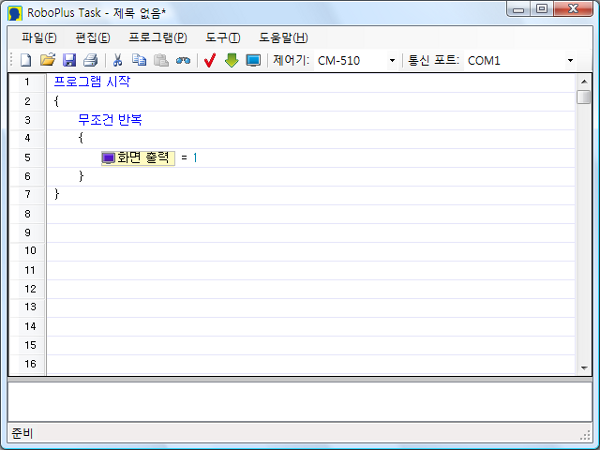The height and width of the screenshot is (450, 600).
Task: Save the task with the floppy disk icon
Action: pos(69,60)
